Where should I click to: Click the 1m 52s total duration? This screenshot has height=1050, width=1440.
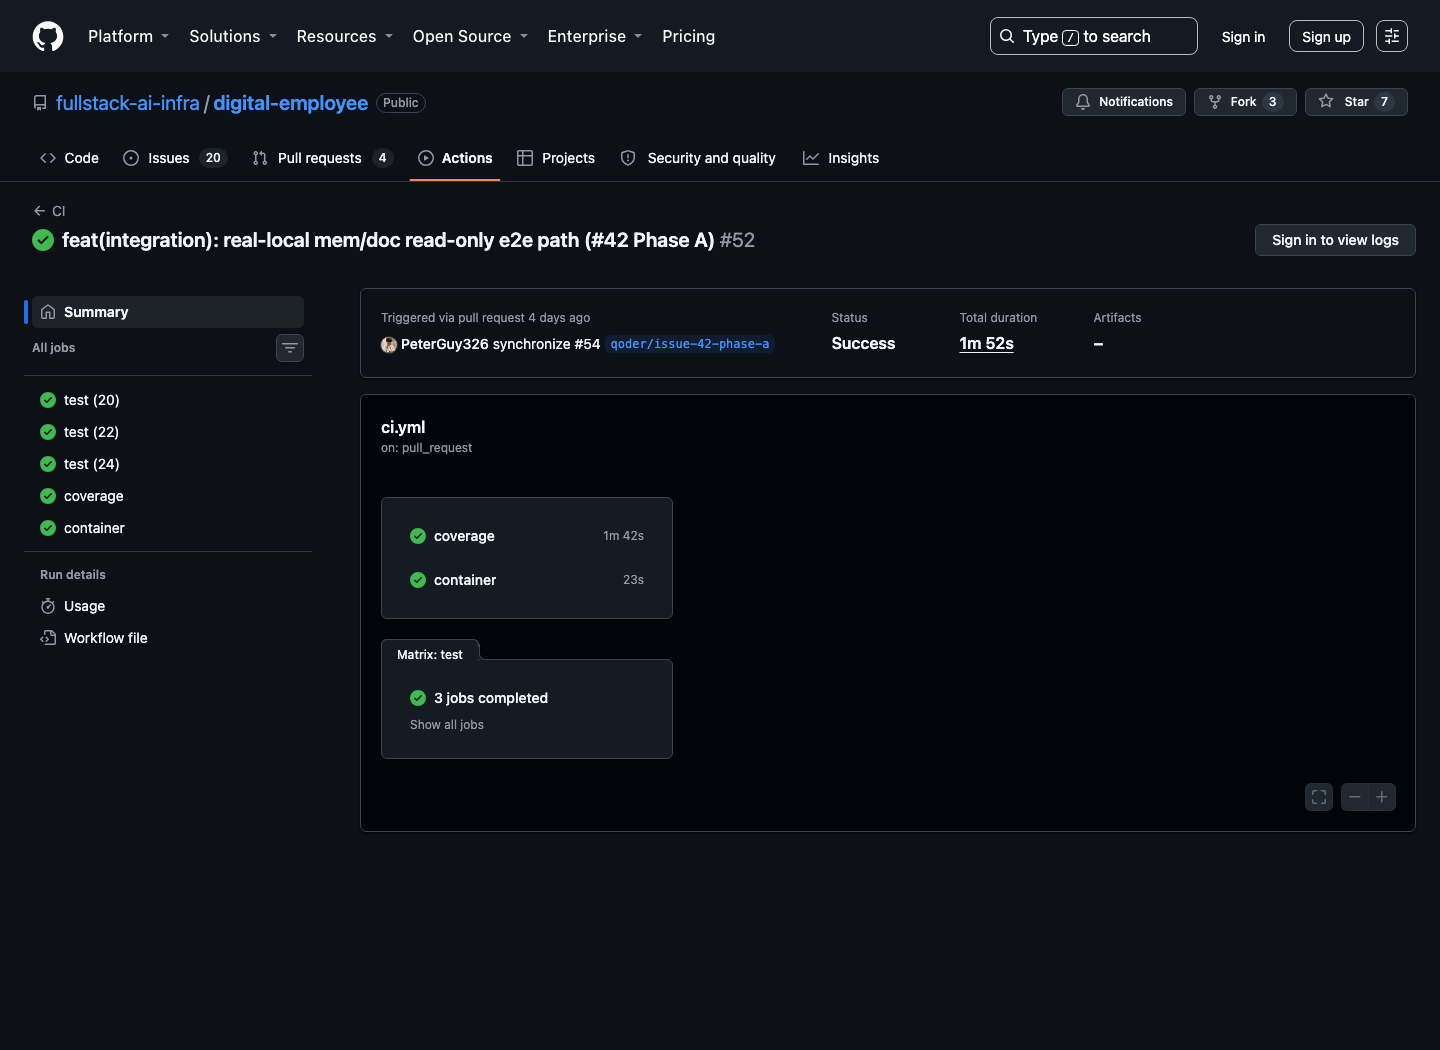pyautogui.click(x=986, y=343)
